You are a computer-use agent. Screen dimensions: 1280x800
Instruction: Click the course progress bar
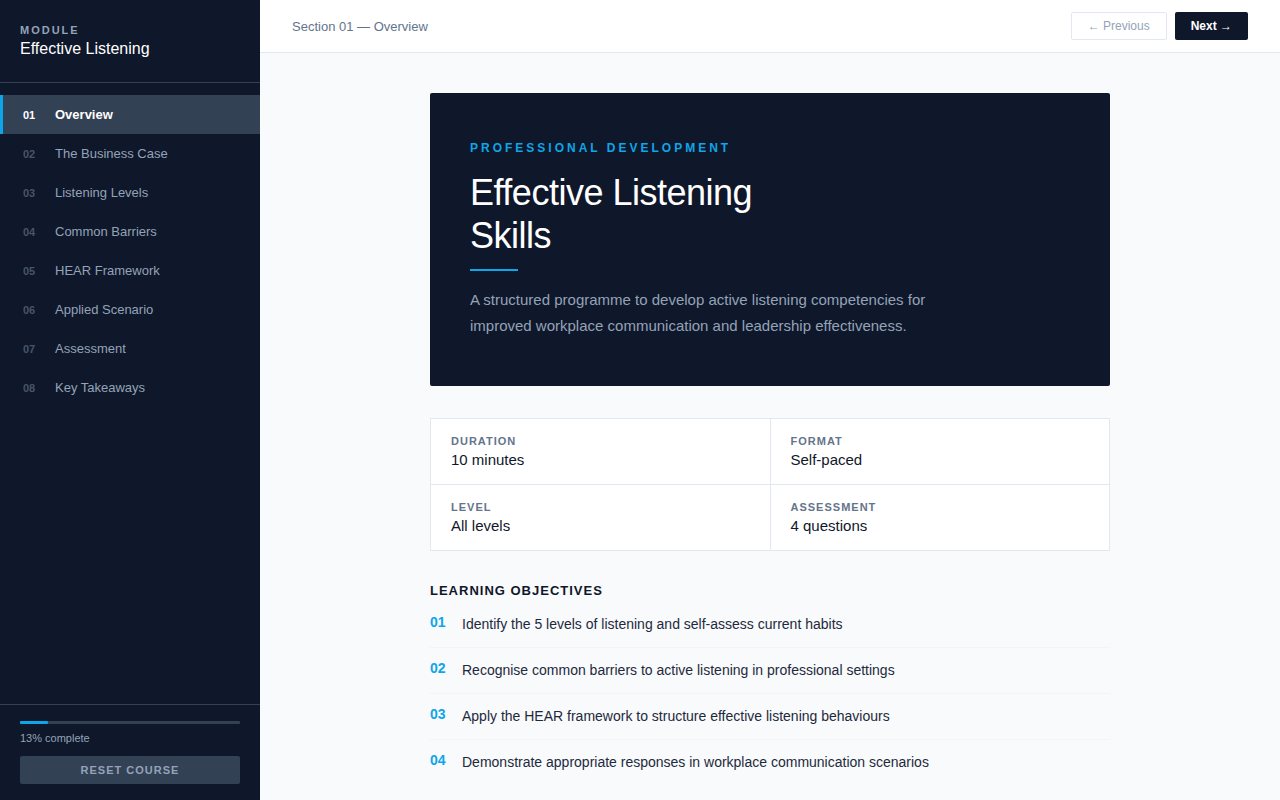pyautogui.click(x=130, y=722)
